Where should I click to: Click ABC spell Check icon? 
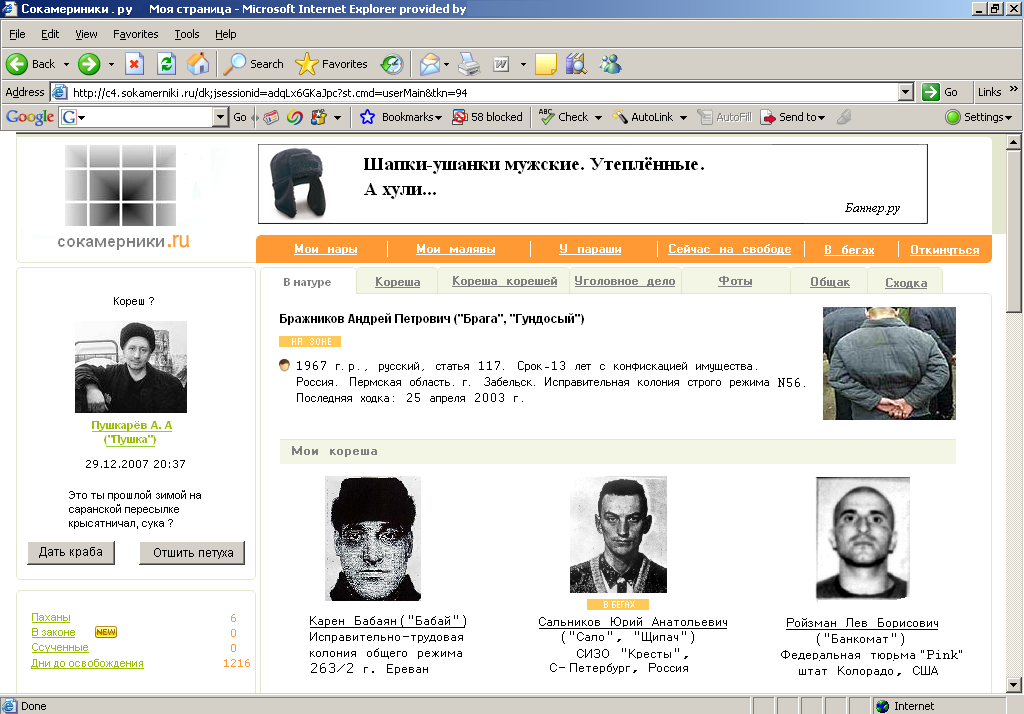point(546,117)
